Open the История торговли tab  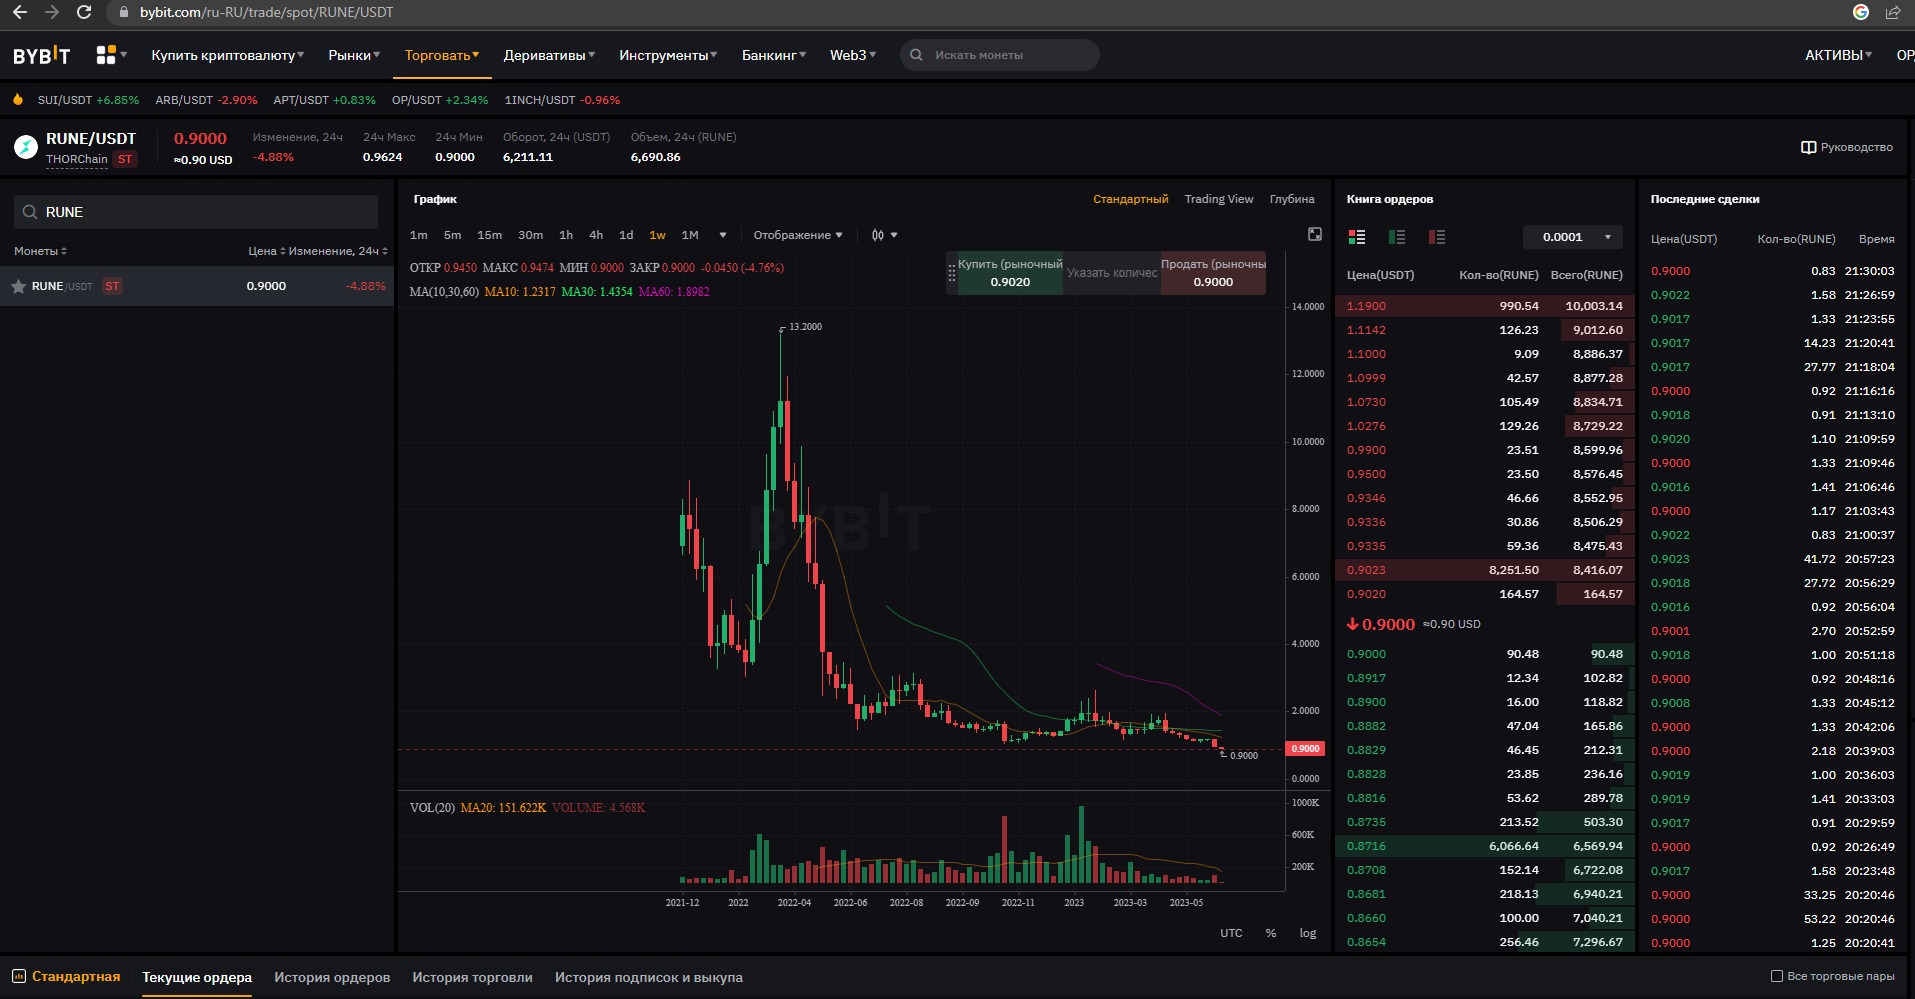tap(472, 977)
